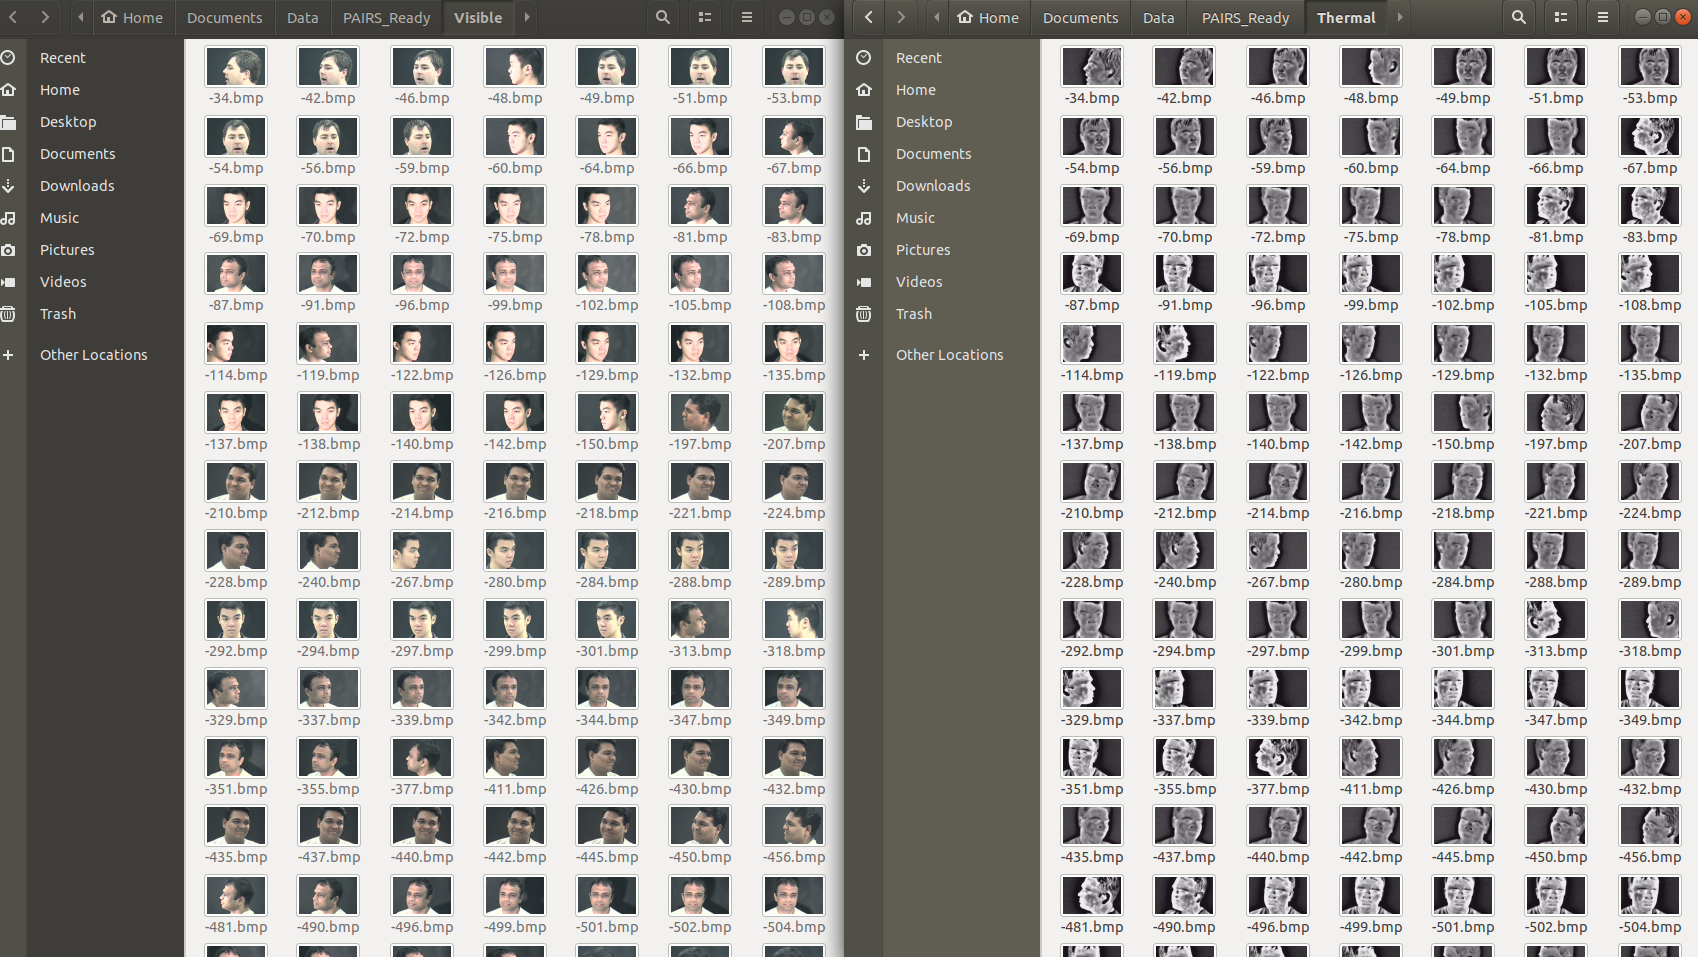Open search in the Thermal folder window

tap(1518, 17)
